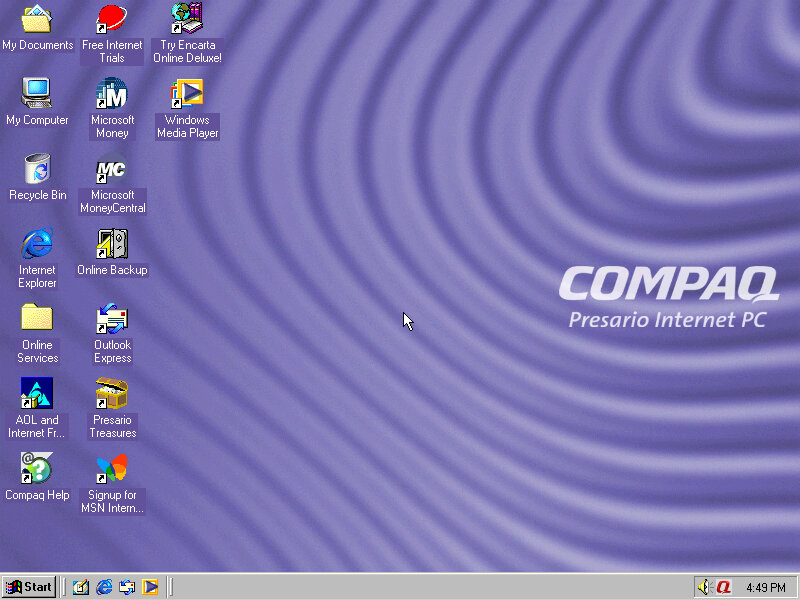Select Windows Media Player desktop shortcut
800x600 pixels.
(187, 94)
